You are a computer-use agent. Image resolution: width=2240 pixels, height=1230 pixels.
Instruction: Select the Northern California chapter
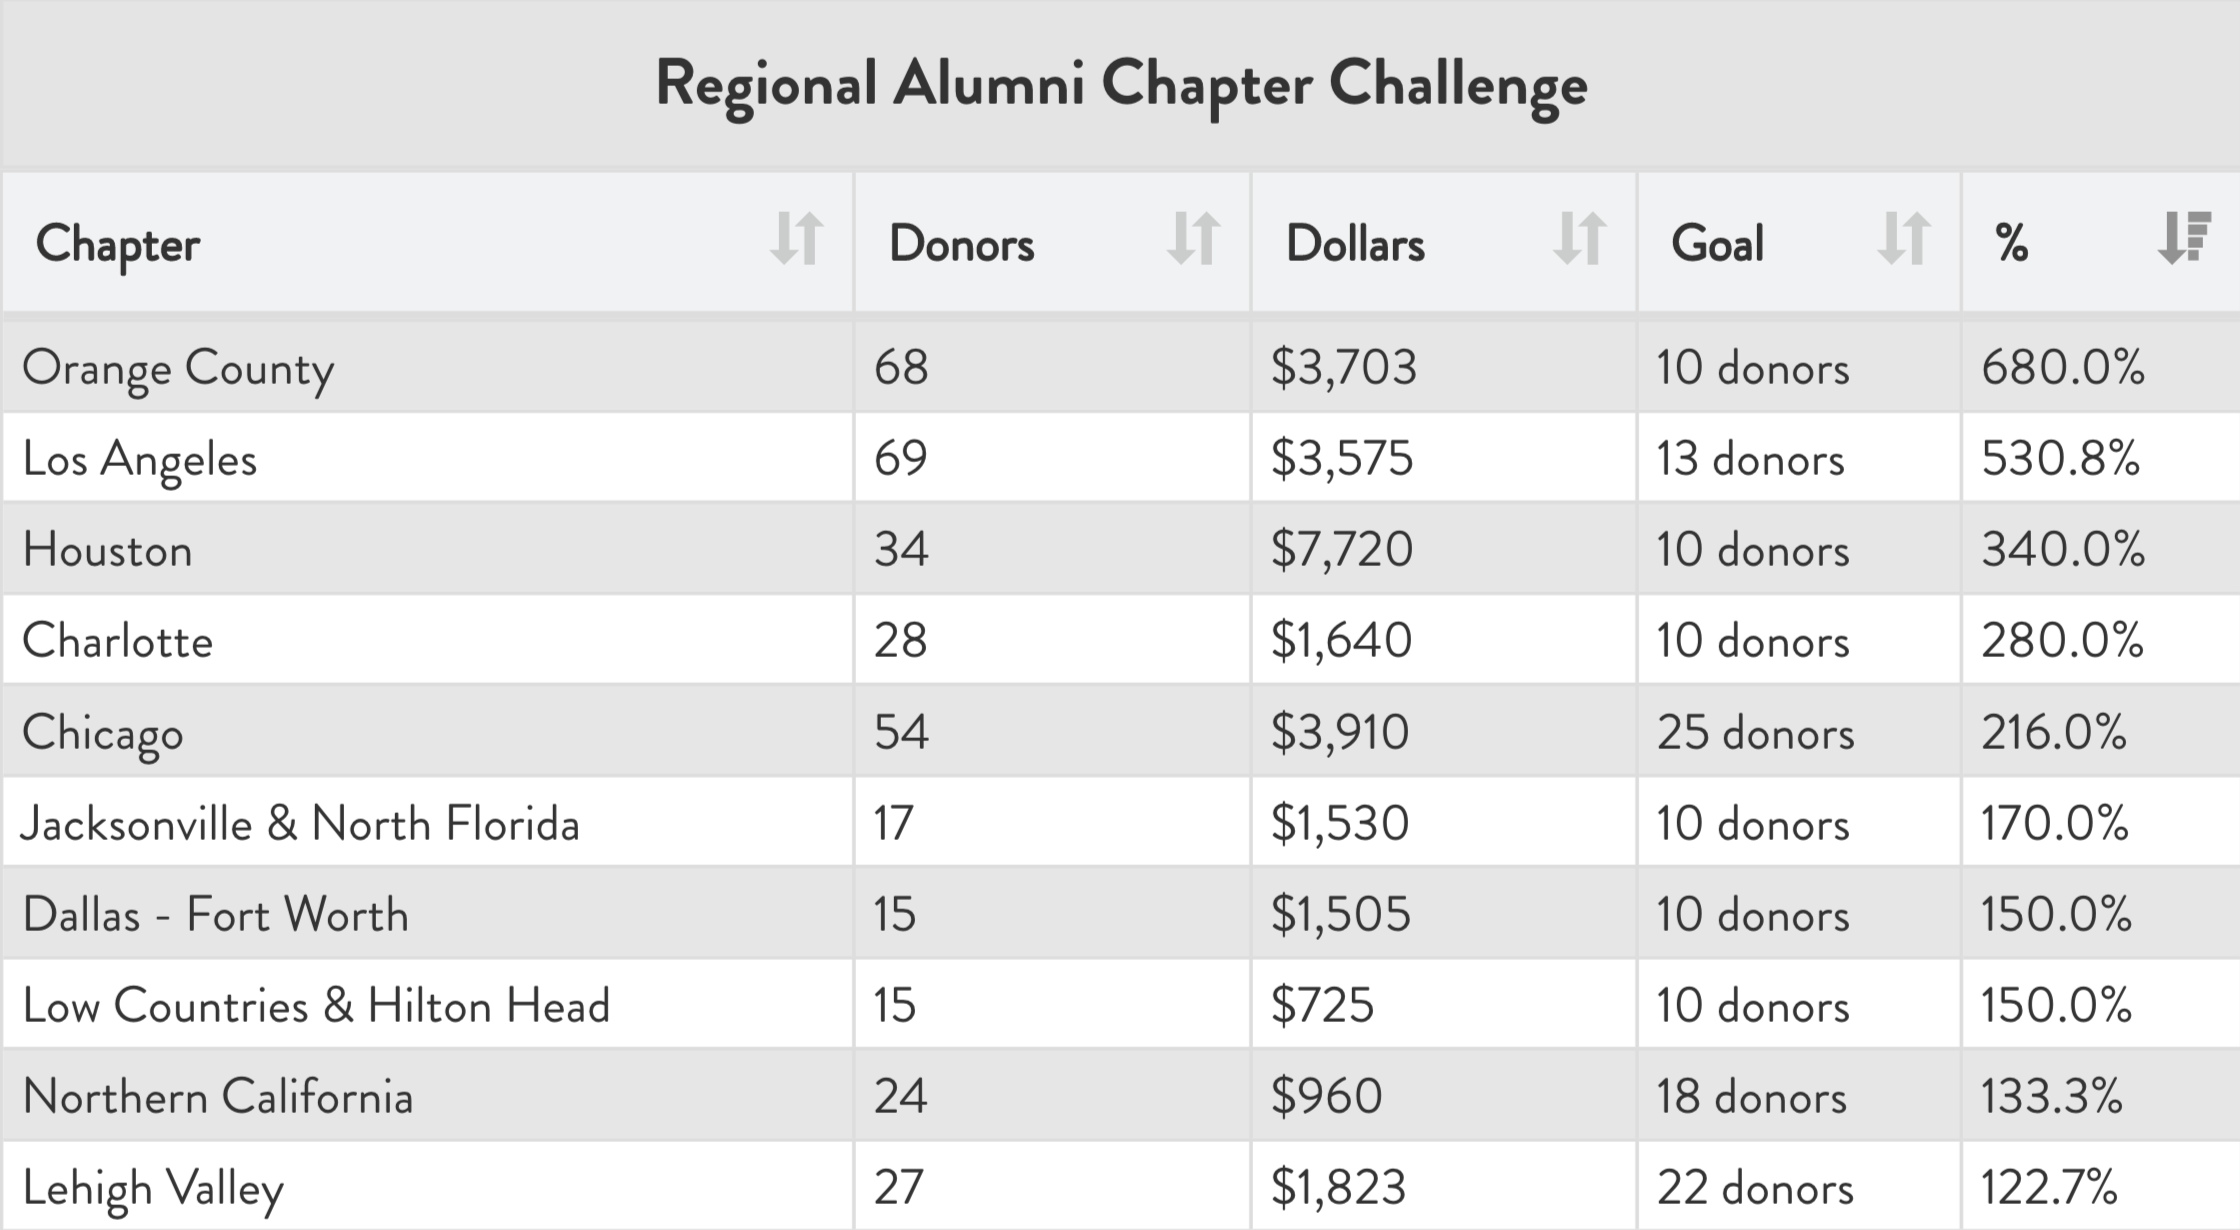pos(218,1097)
